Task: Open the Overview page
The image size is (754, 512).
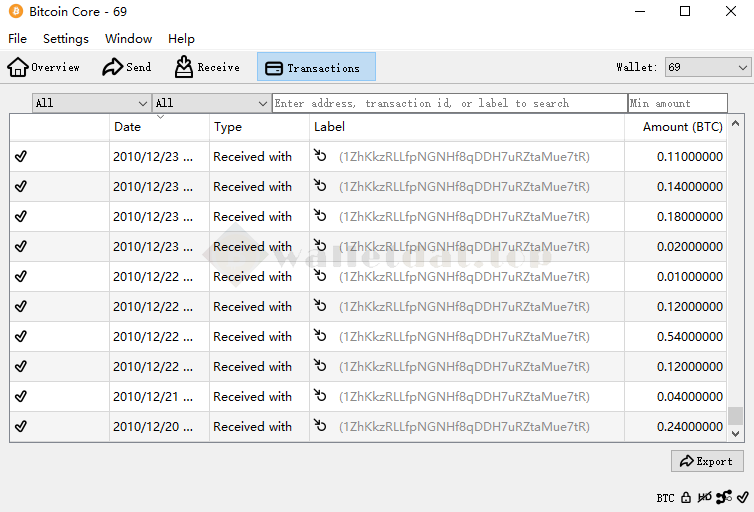Action: click(x=44, y=67)
